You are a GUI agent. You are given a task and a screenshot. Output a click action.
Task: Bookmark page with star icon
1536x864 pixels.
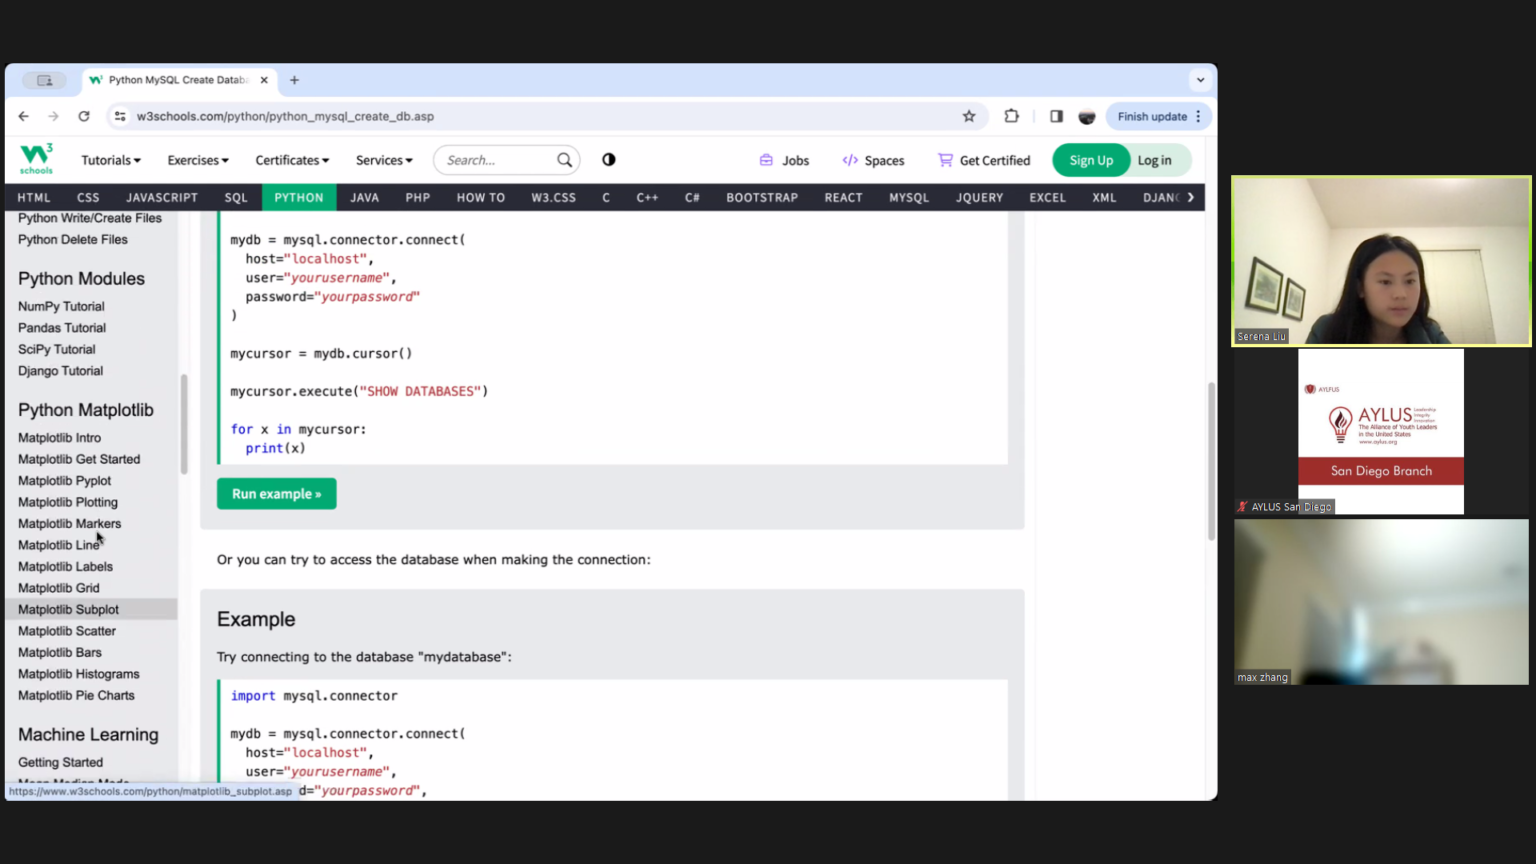point(969,116)
